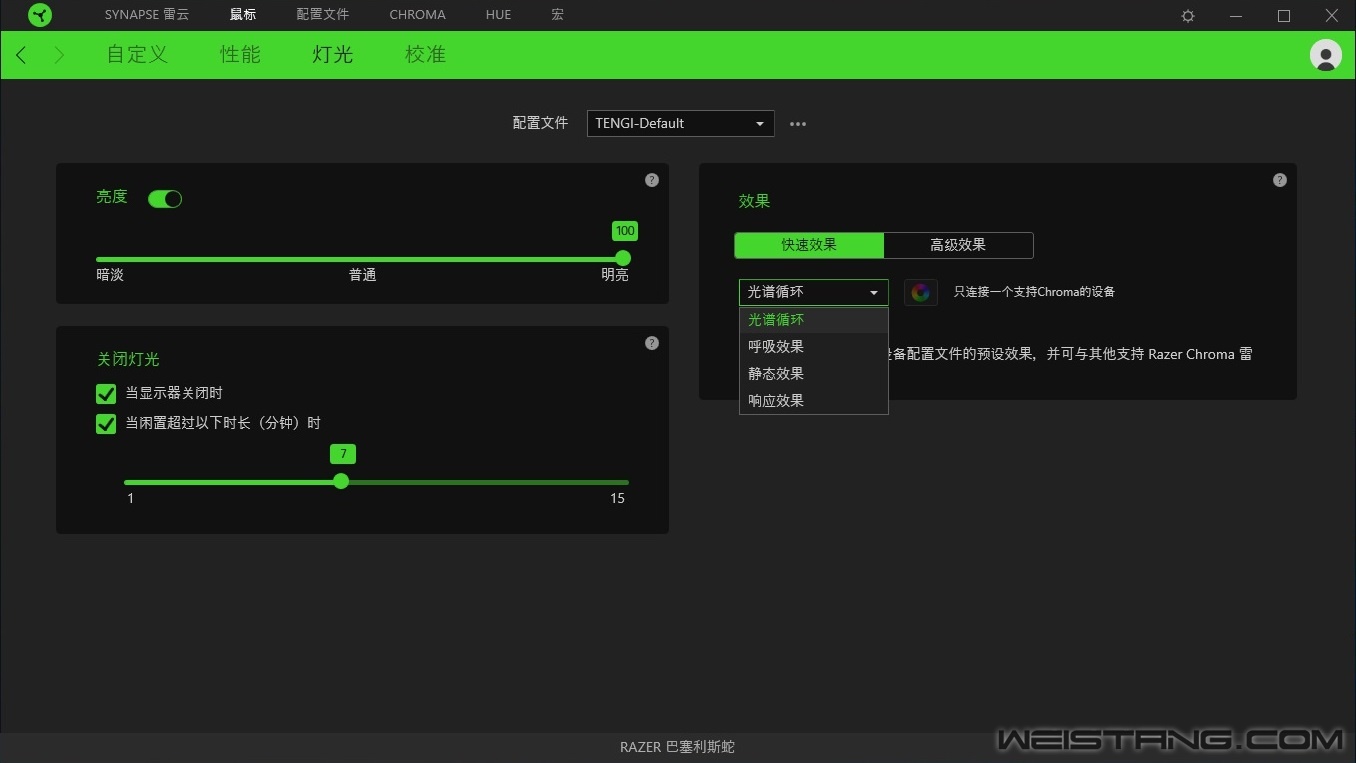
Task: Open the HUE top tab
Action: coord(498,15)
